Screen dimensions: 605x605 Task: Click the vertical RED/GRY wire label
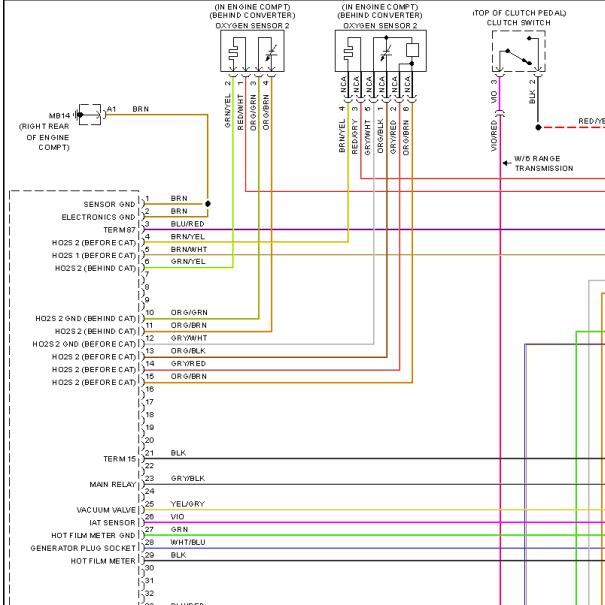(355, 137)
